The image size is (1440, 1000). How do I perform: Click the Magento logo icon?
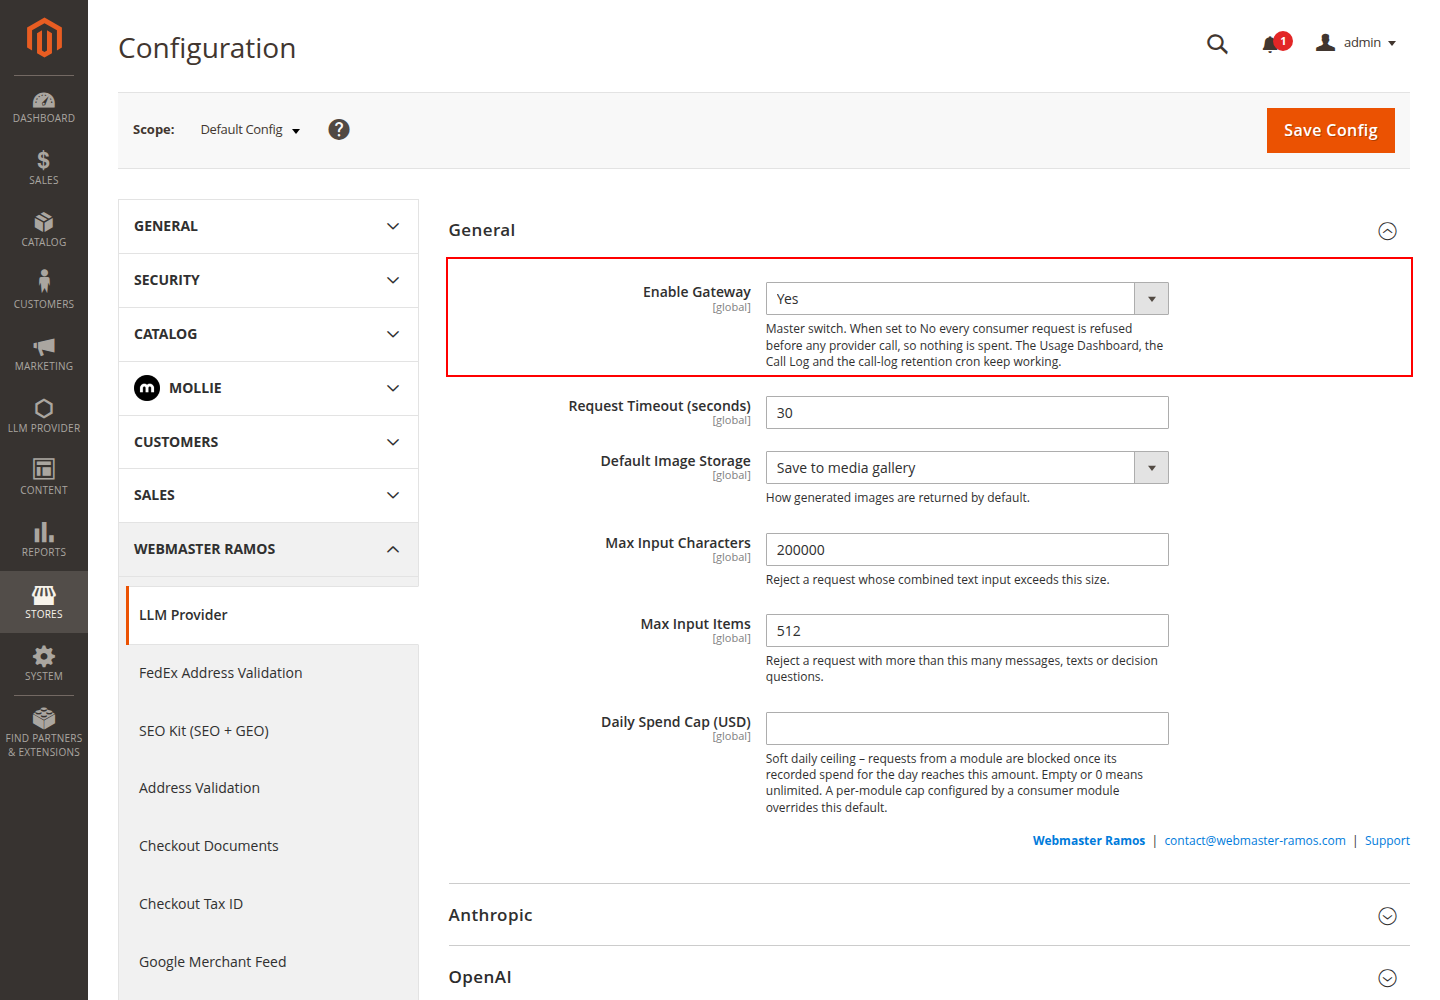pos(44,38)
